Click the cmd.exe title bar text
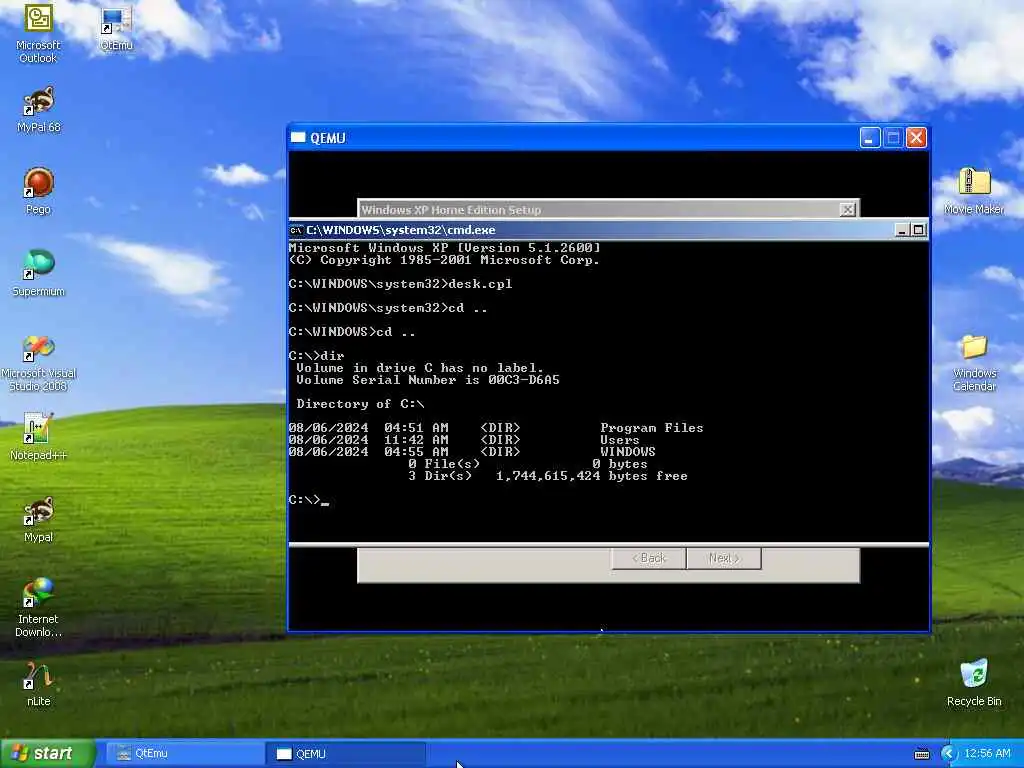 (401, 230)
